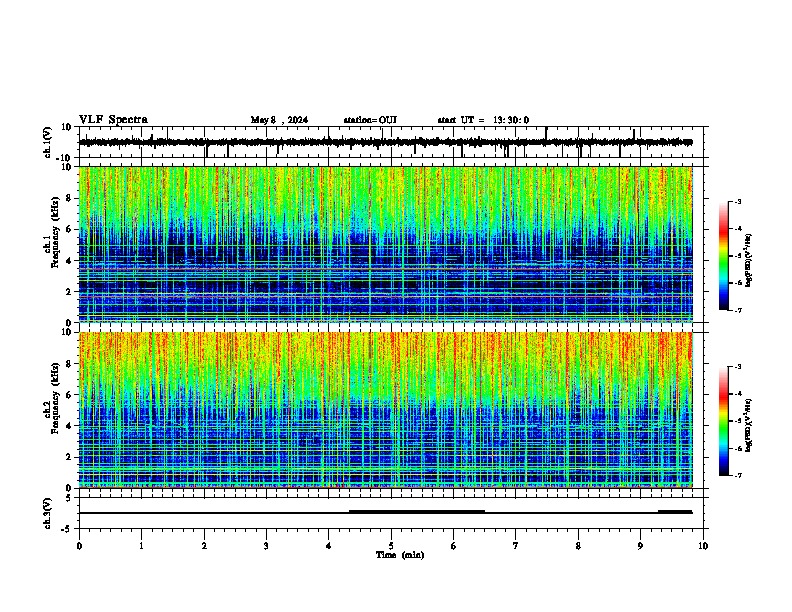This screenshot has width=792, height=612.
Task: Click the "start UT = 13:30: 0" text
Action: click(x=483, y=120)
